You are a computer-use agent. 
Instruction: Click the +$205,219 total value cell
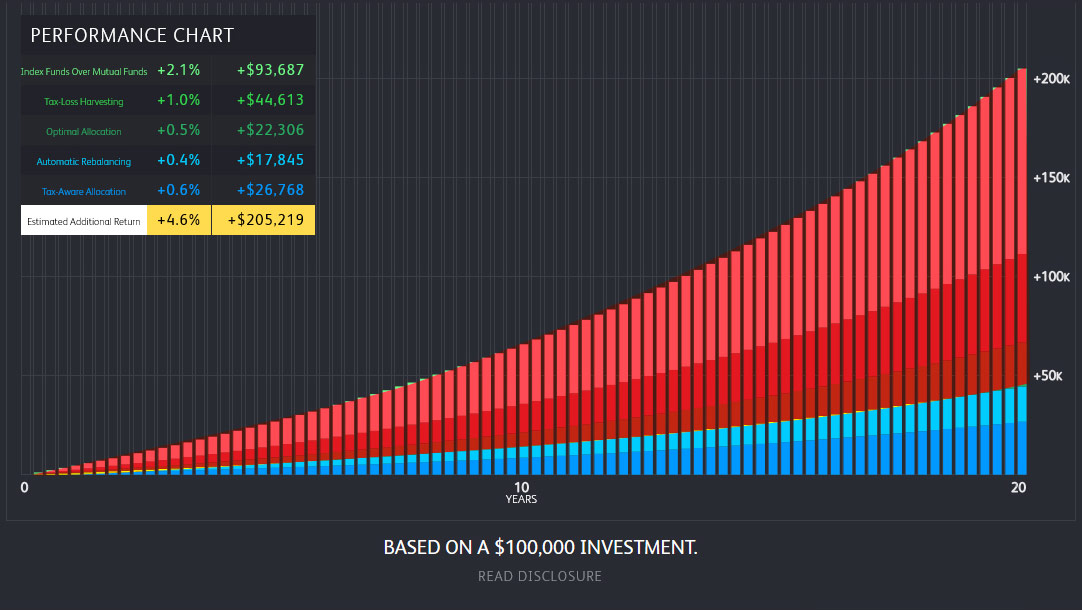pyautogui.click(x=265, y=220)
